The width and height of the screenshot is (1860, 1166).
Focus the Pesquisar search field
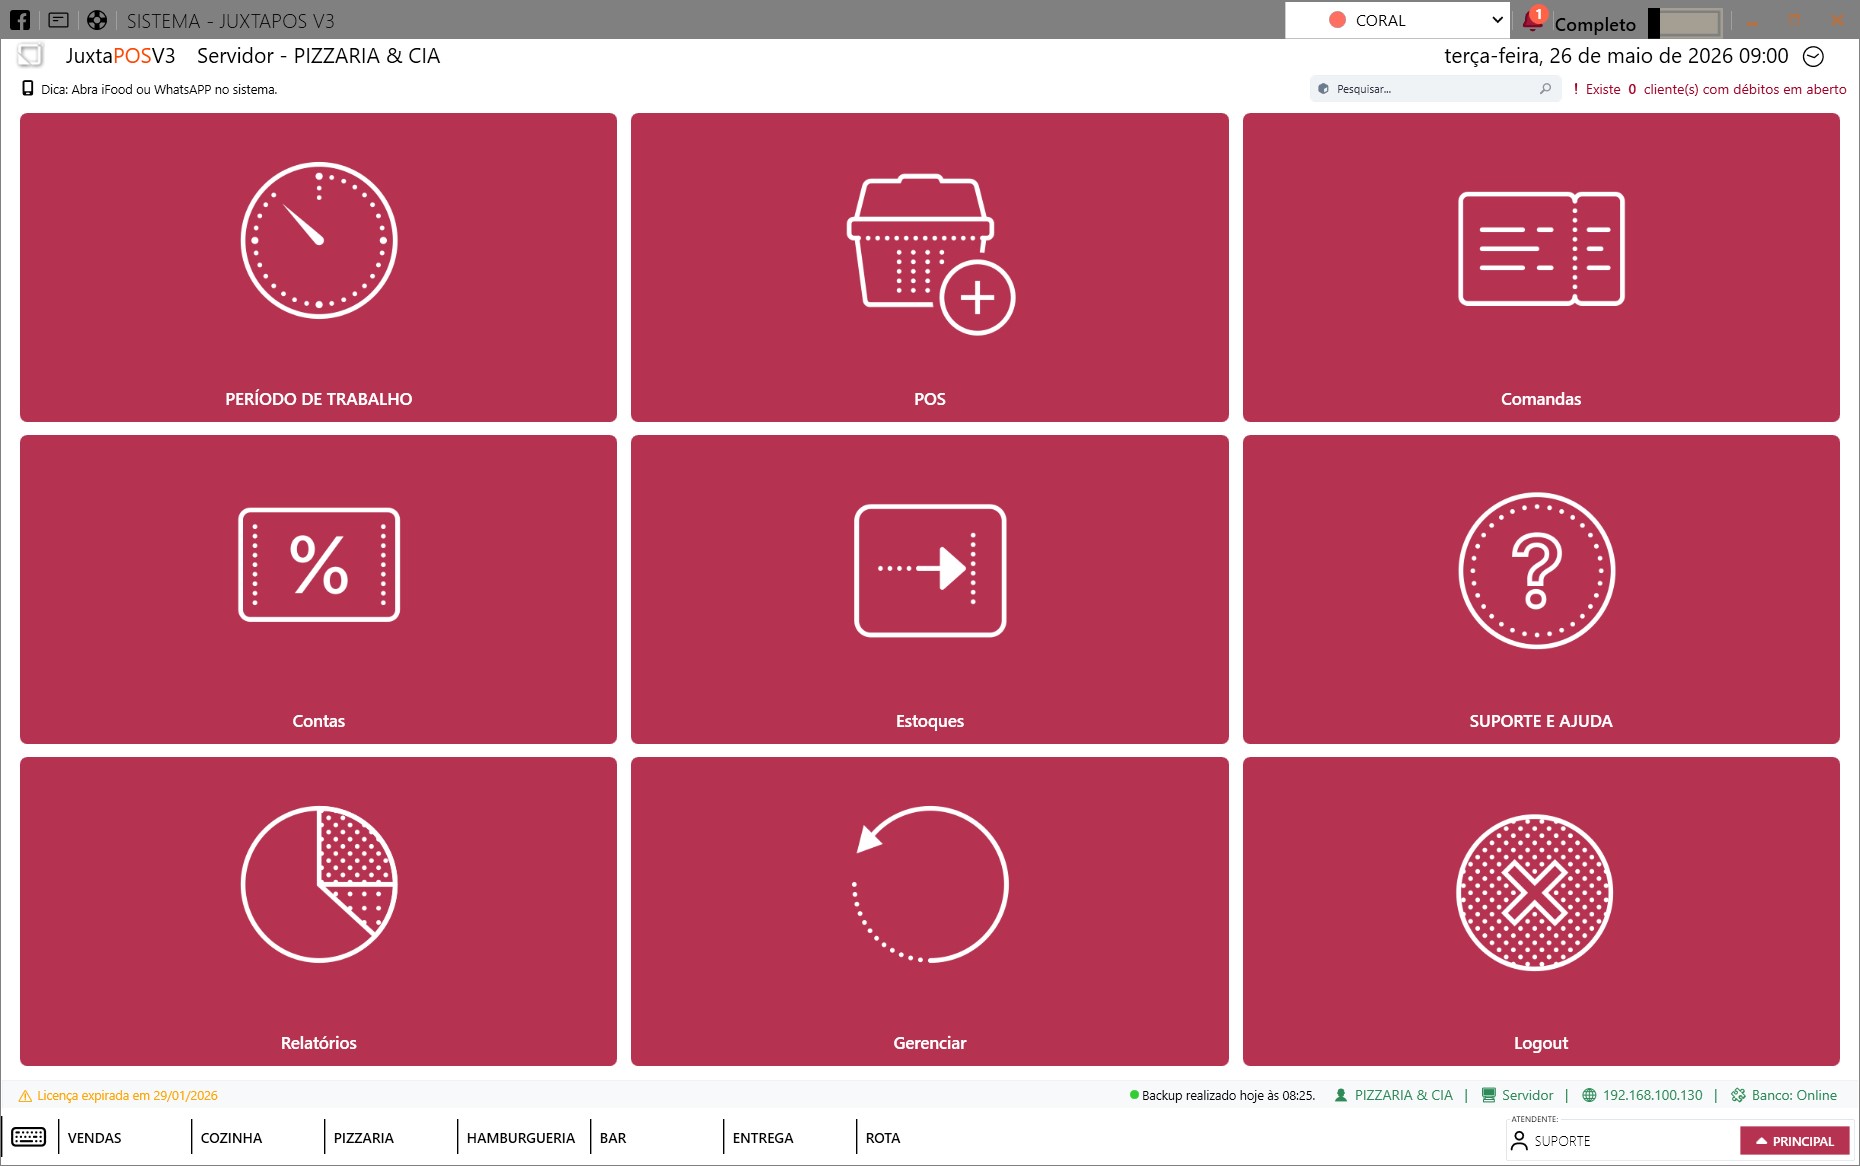(x=1434, y=89)
